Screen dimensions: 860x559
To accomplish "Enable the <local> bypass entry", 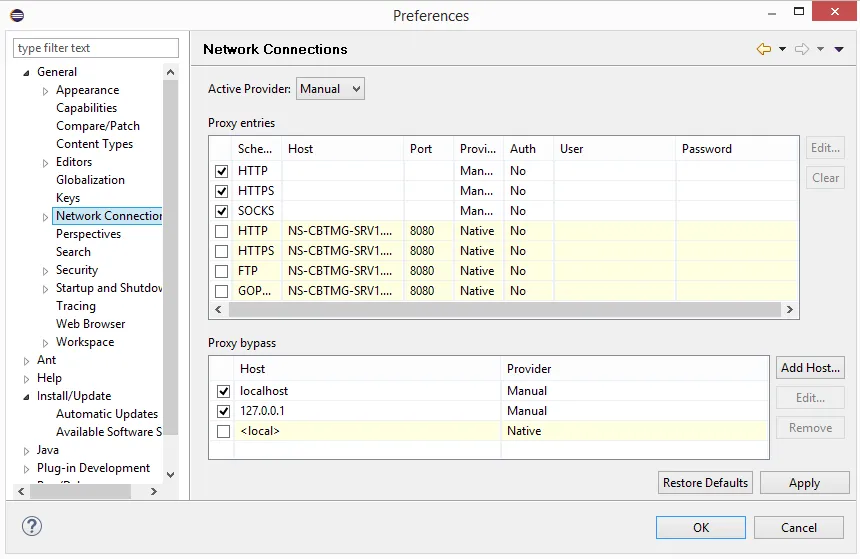I will tap(223, 431).
